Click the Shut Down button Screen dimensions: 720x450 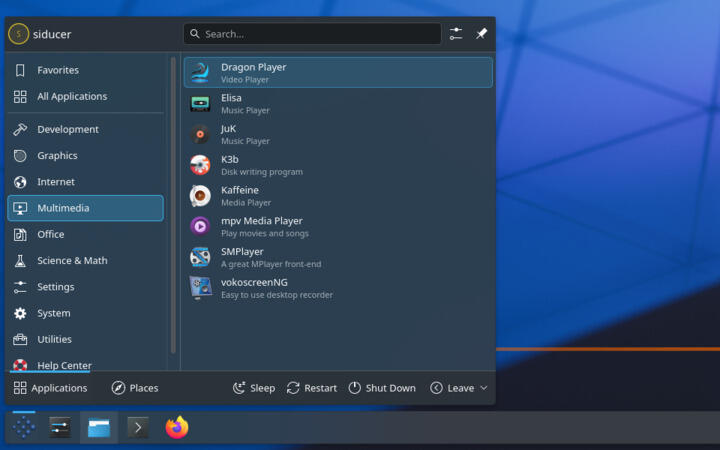[x=382, y=388]
